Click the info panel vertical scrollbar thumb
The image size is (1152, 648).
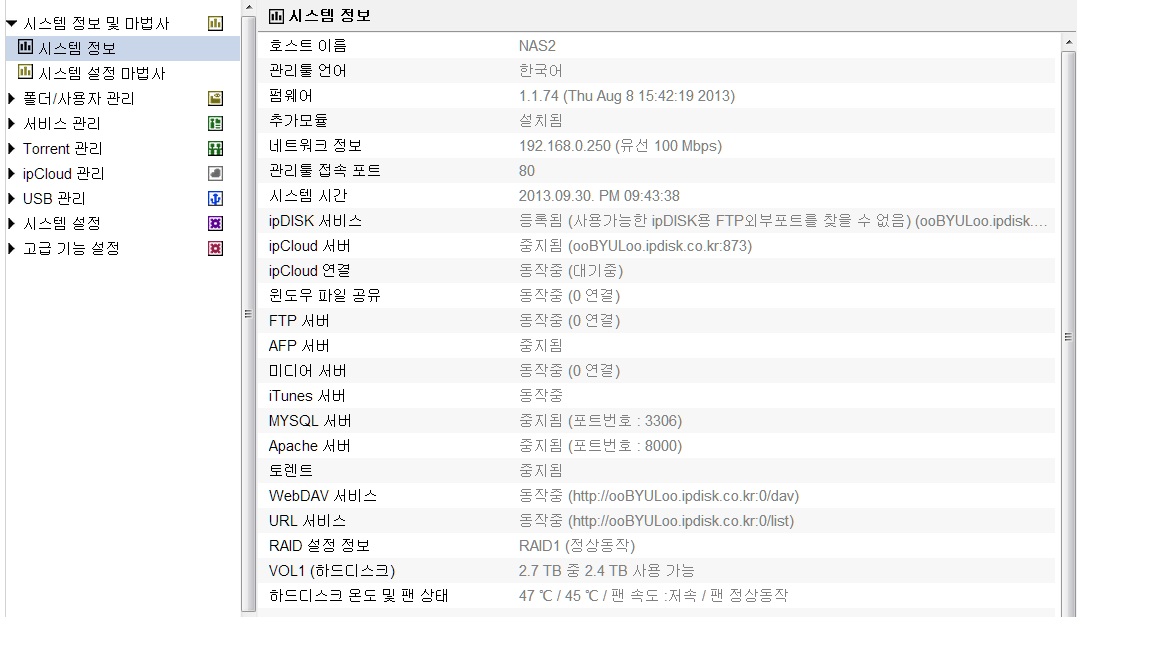tap(1069, 336)
